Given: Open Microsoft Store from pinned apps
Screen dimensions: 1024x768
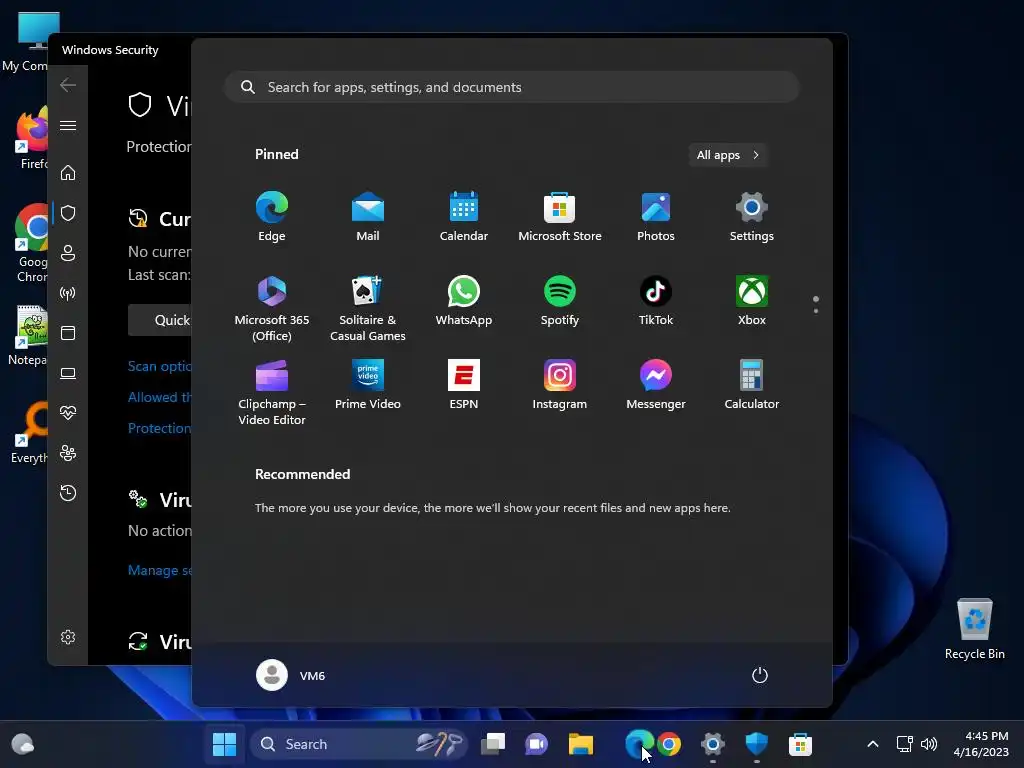Looking at the screenshot, I should point(560,217).
